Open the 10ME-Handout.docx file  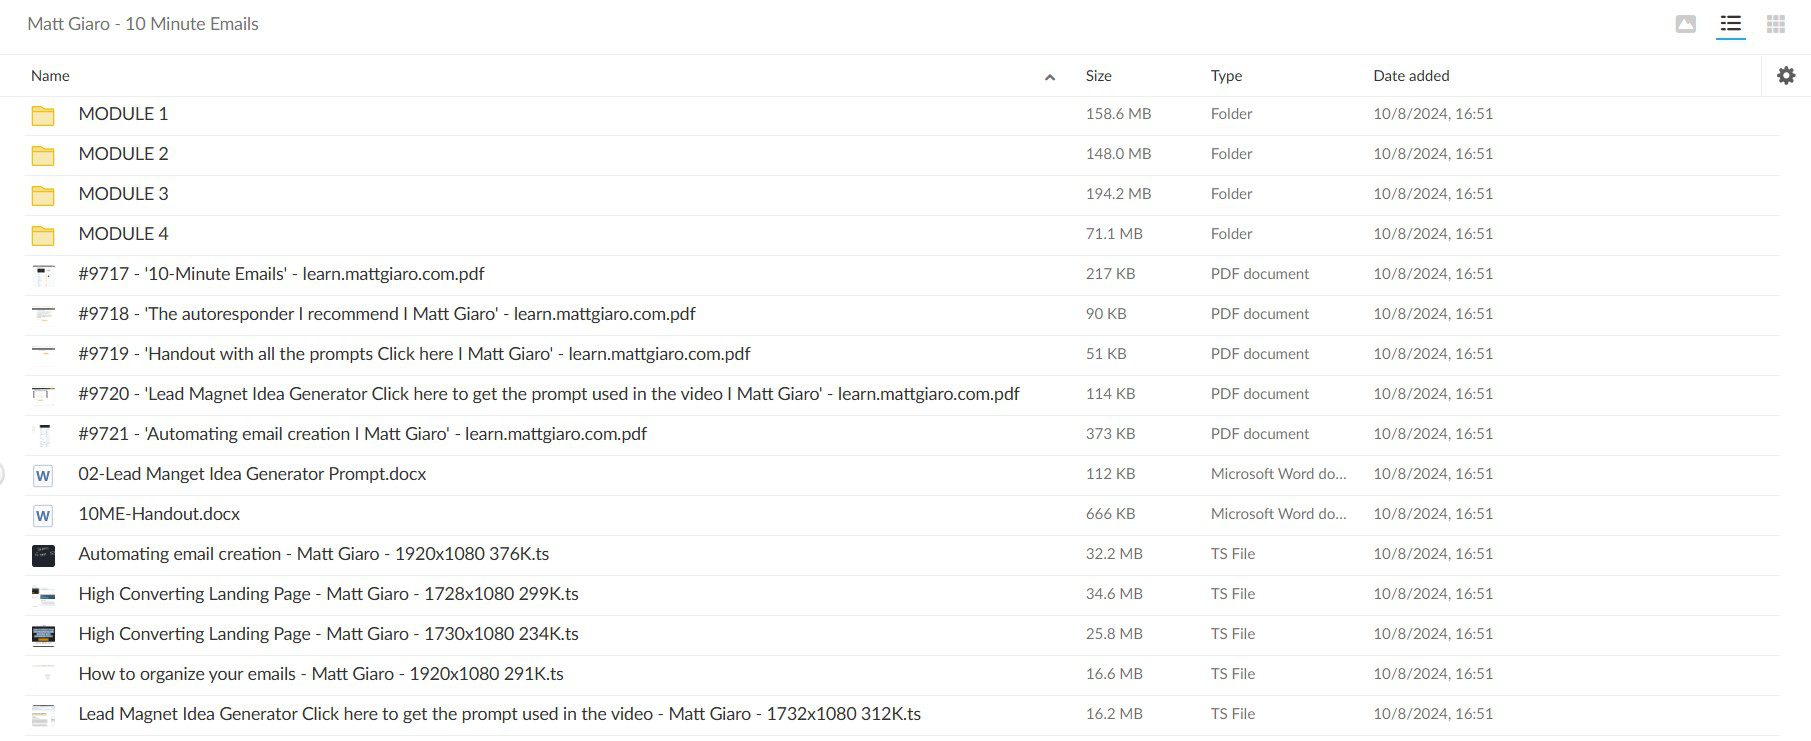159,514
